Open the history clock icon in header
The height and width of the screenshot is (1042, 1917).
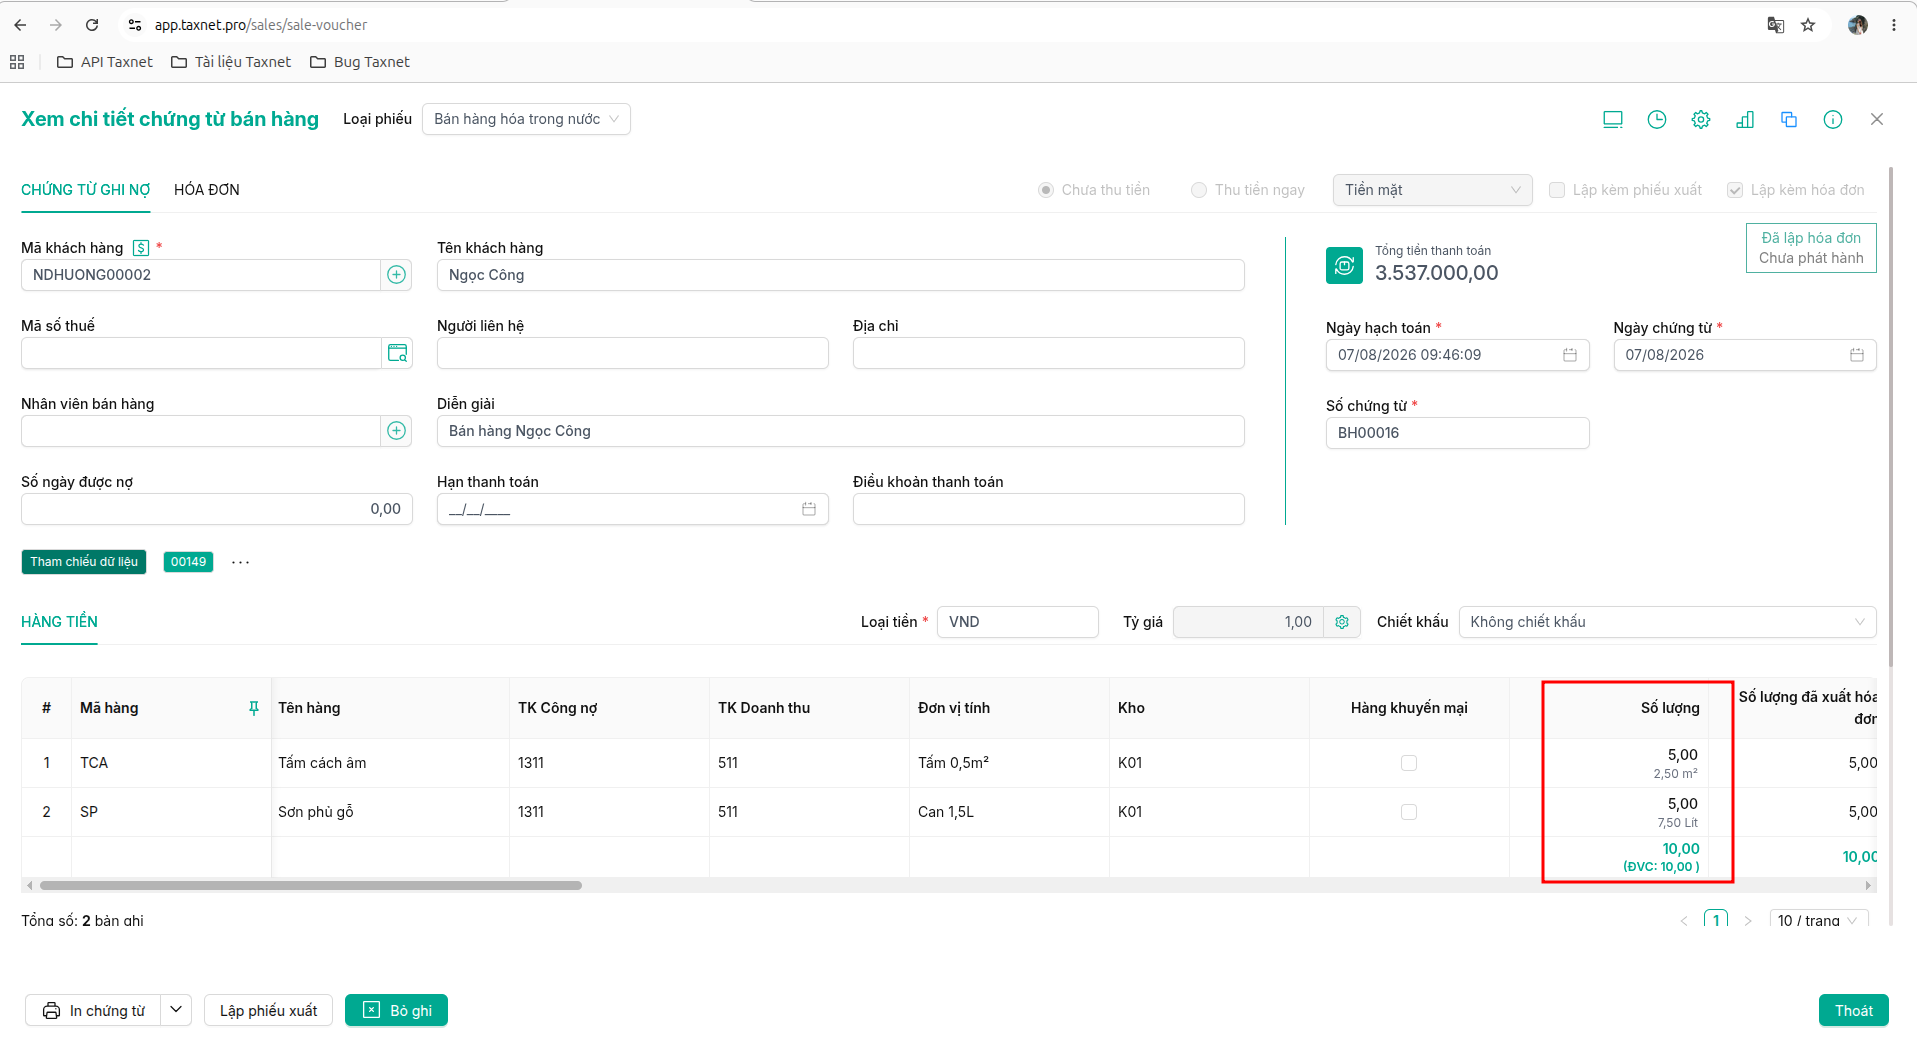tap(1657, 120)
